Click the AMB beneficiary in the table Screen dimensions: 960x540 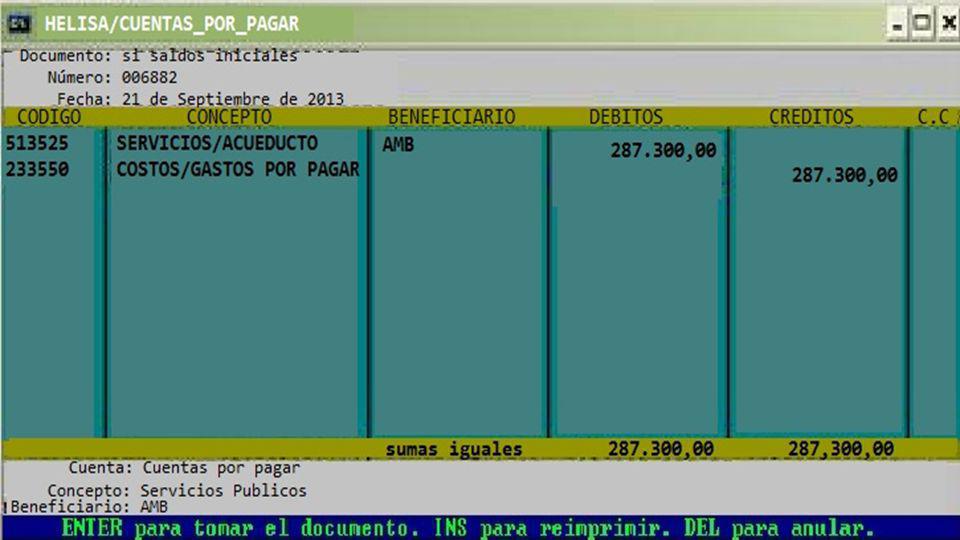[x=398, y=144]
